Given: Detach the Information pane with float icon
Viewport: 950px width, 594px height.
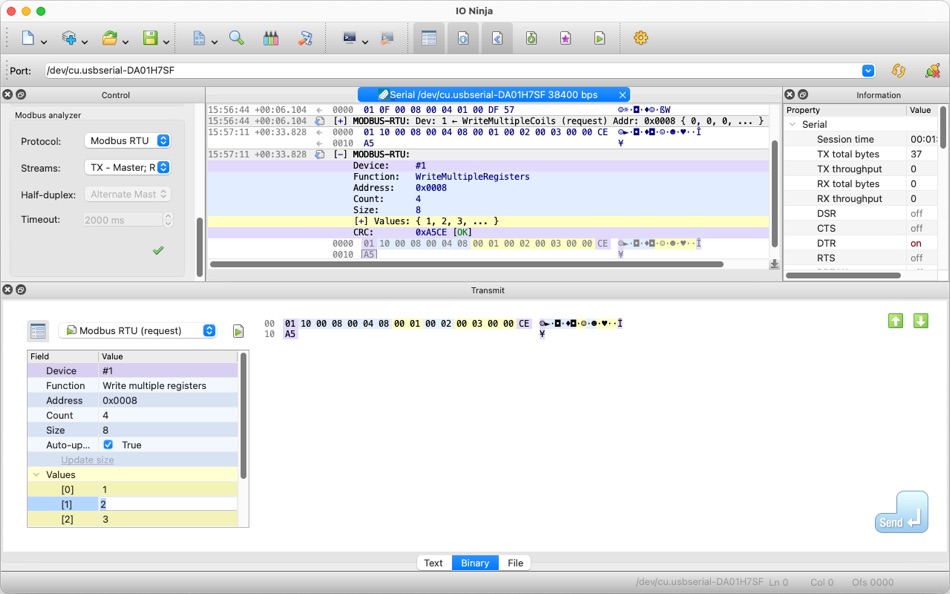Looking at the screenshot, I should [x=803, y=95].
